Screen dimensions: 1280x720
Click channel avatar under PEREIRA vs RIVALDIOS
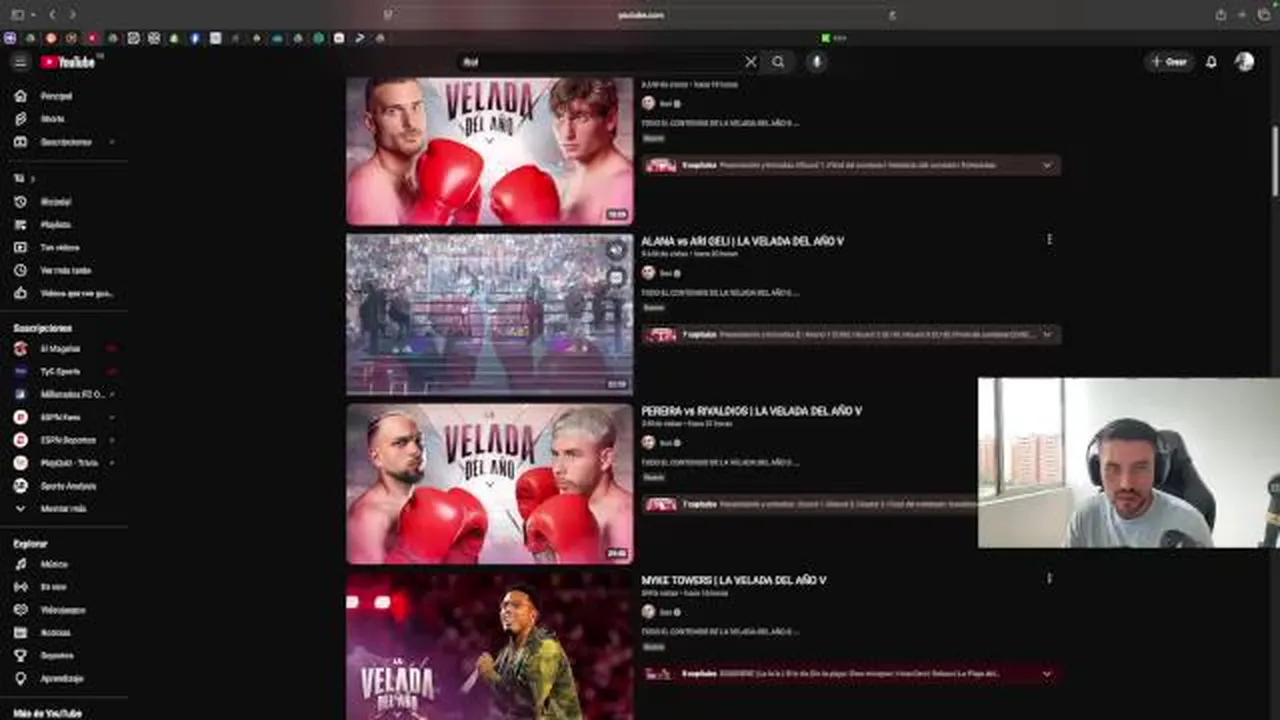[x=648, y=442]
